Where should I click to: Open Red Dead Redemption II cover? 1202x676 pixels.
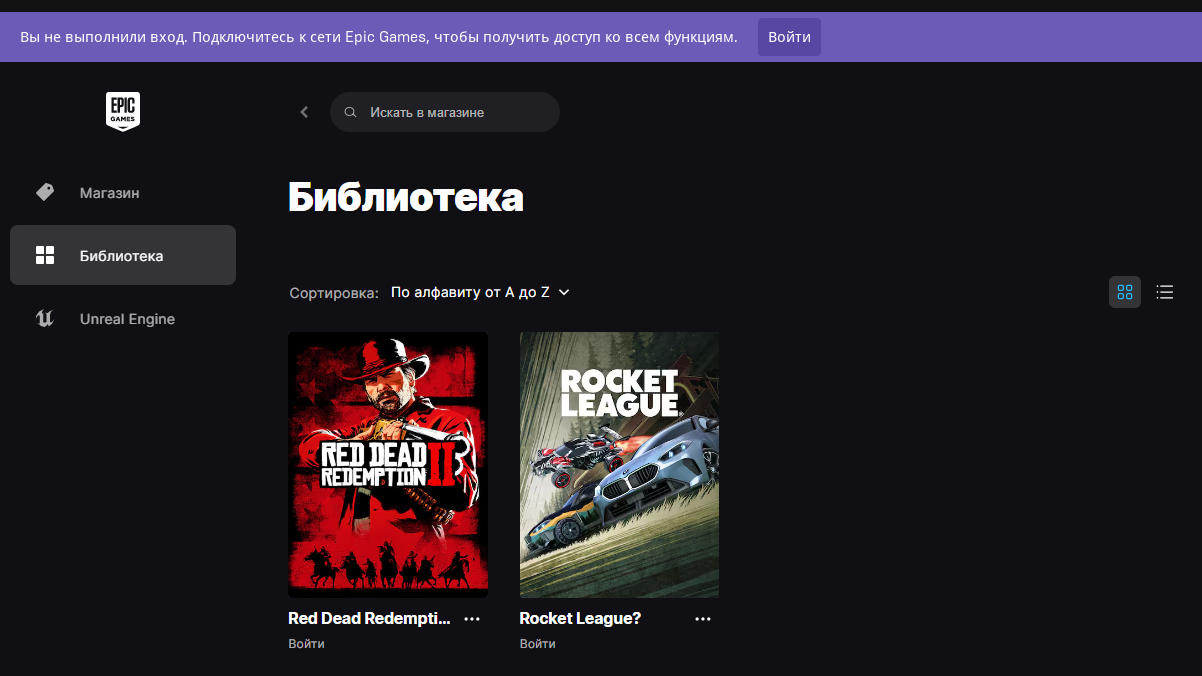coord(388,465)
